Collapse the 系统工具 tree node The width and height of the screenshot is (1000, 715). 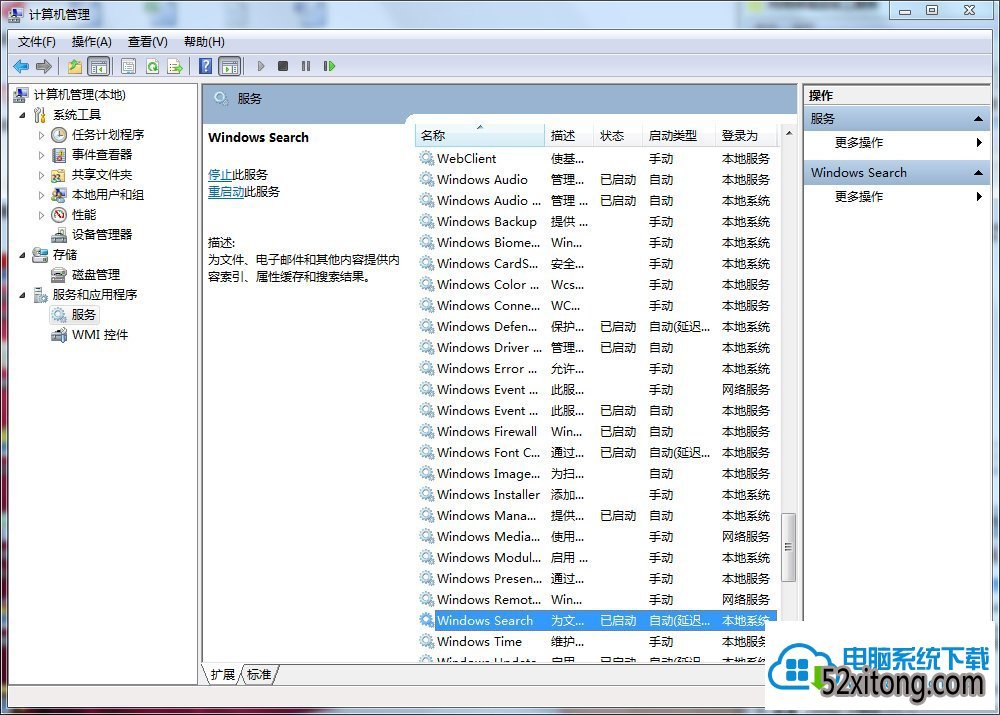(23, 115)
